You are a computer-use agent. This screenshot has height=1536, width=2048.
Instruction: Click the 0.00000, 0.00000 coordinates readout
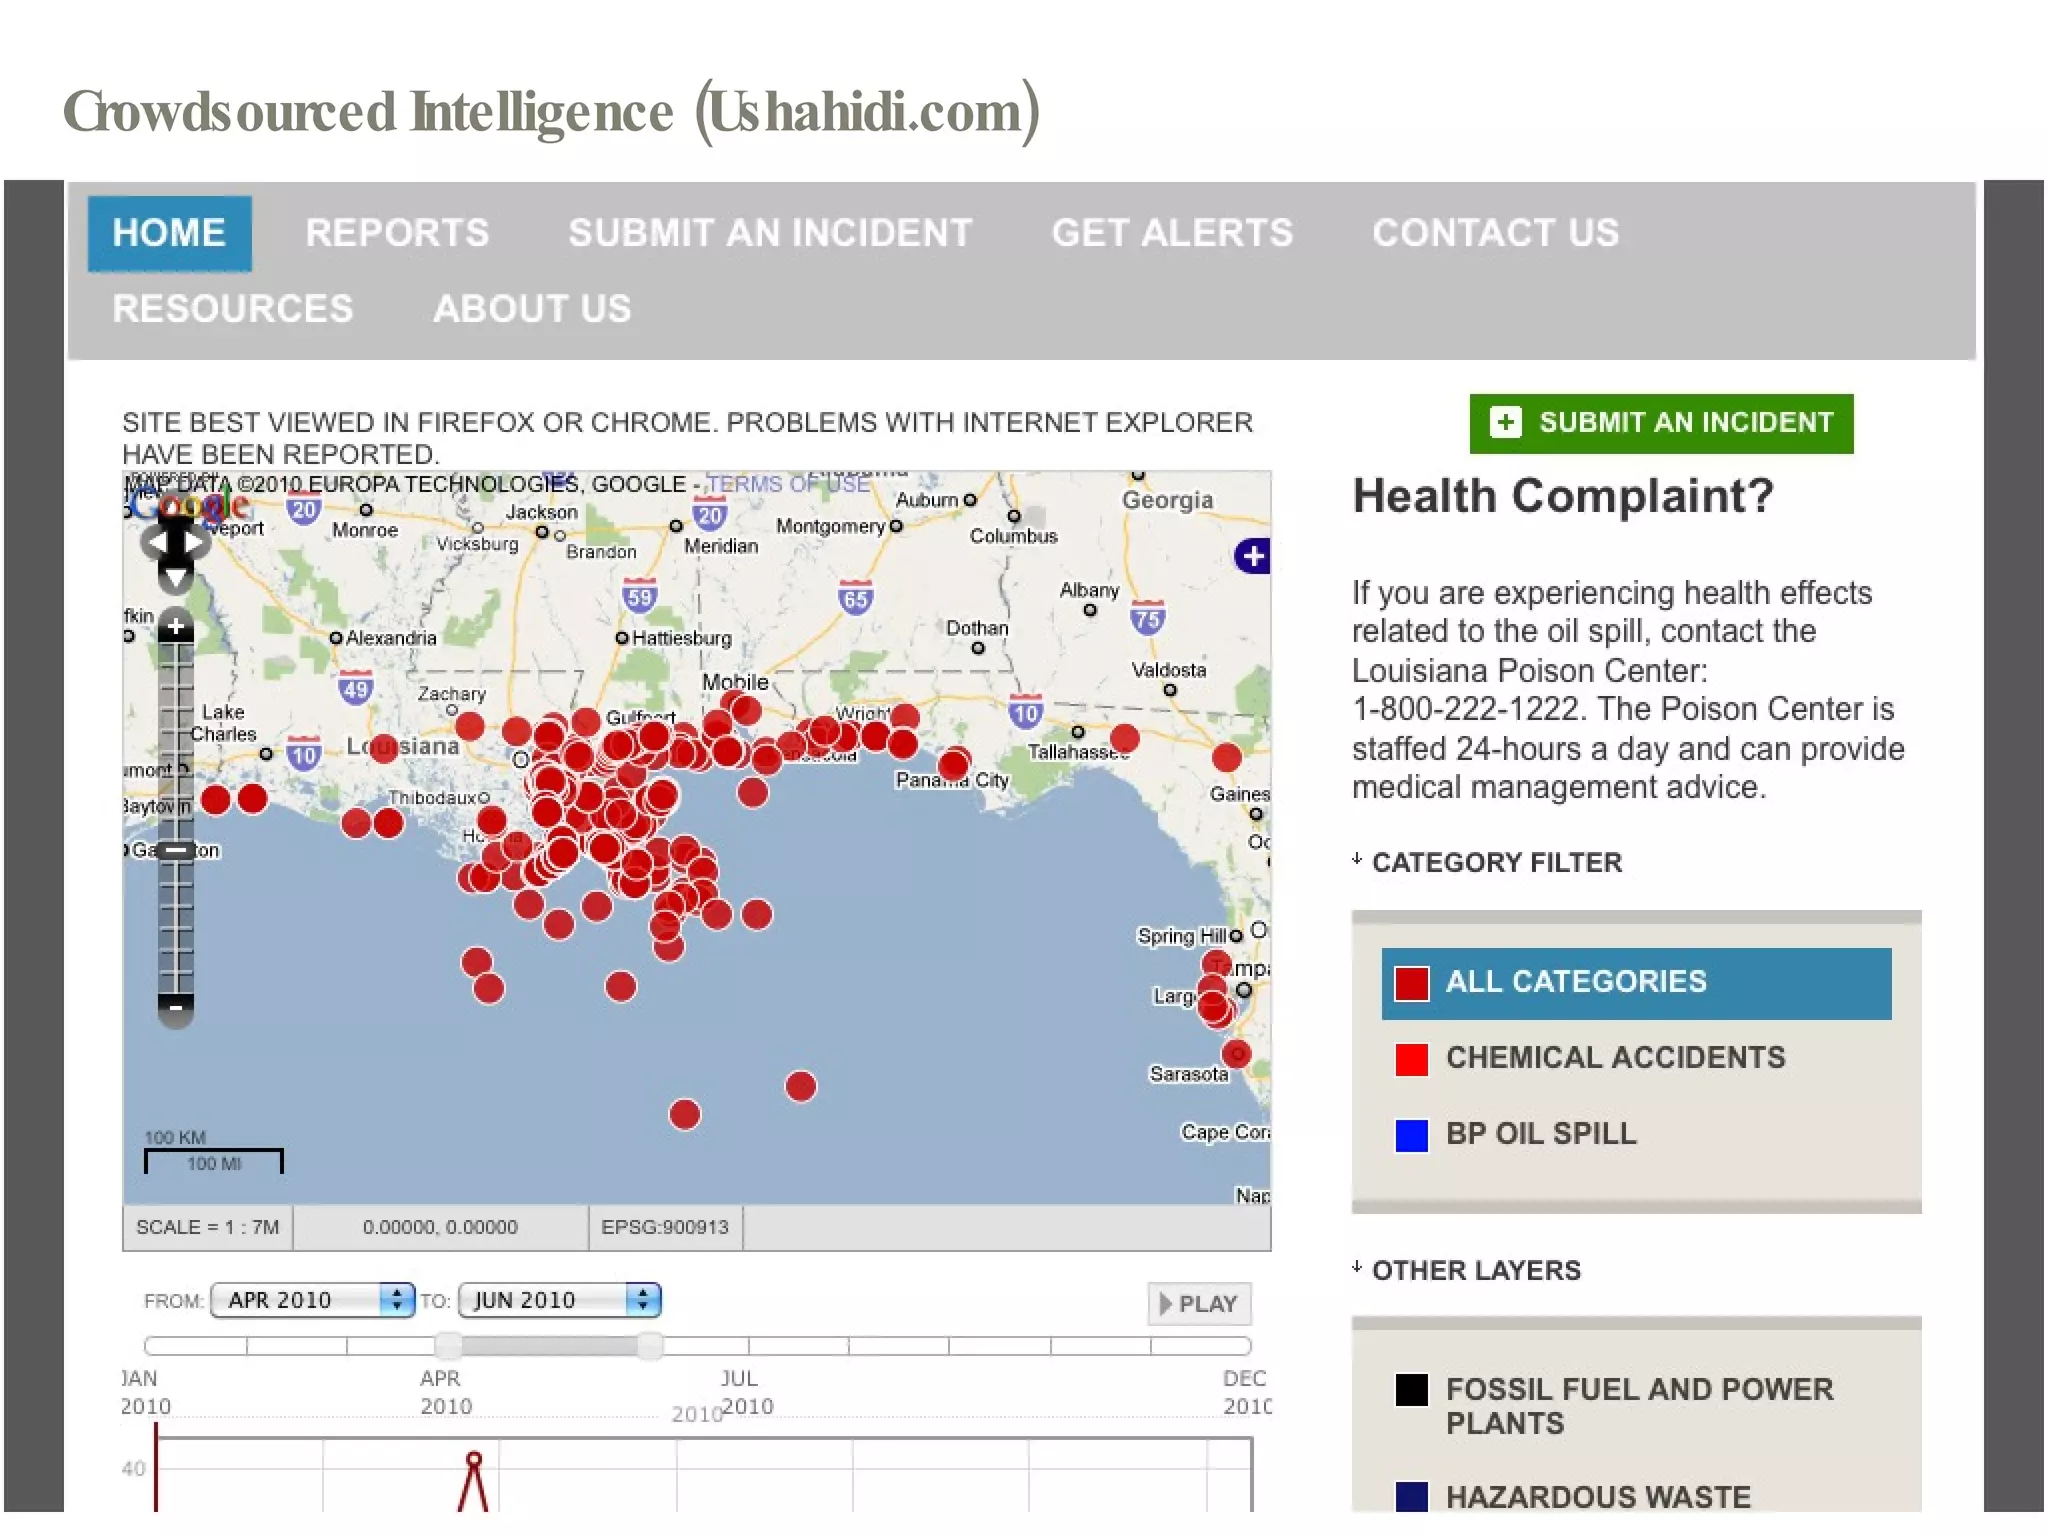pos(440,1227)
